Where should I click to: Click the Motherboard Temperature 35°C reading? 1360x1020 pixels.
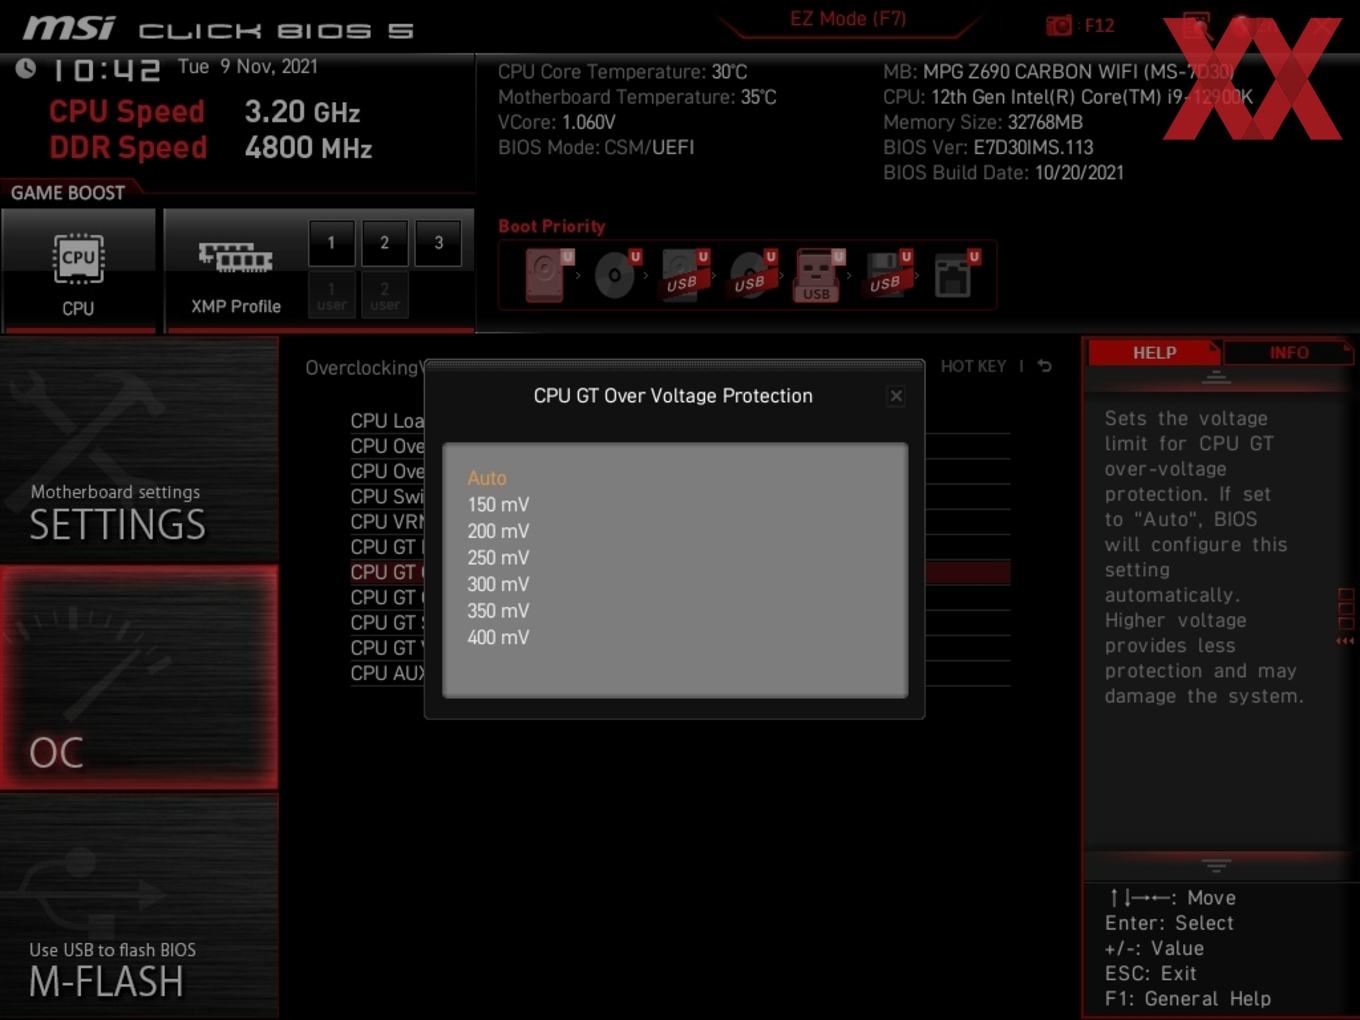point(637,97)
